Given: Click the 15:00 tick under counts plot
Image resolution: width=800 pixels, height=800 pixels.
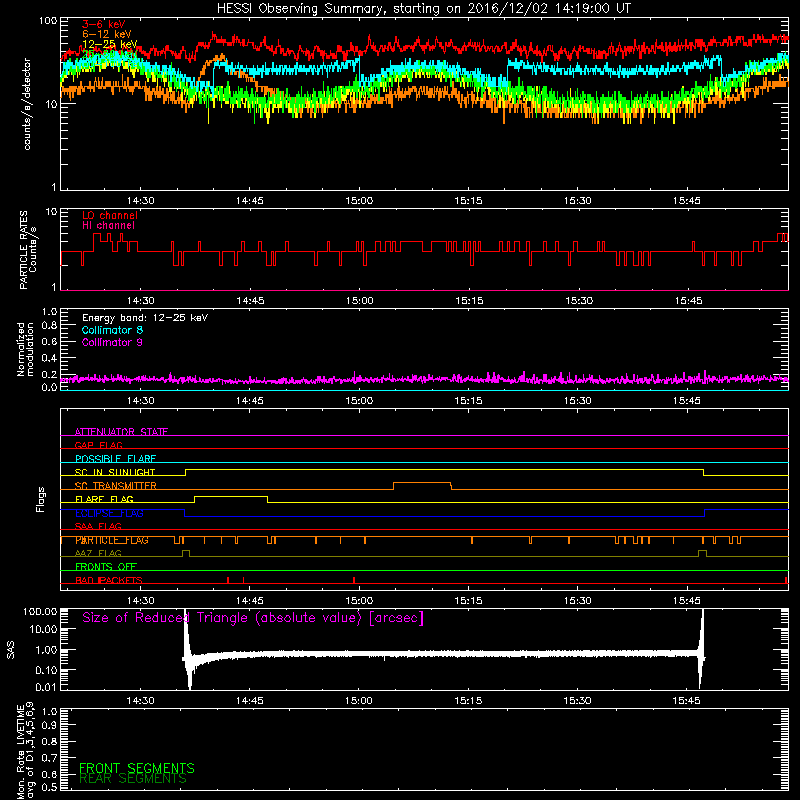Looking at the screenshot, I should pos(359,201).
